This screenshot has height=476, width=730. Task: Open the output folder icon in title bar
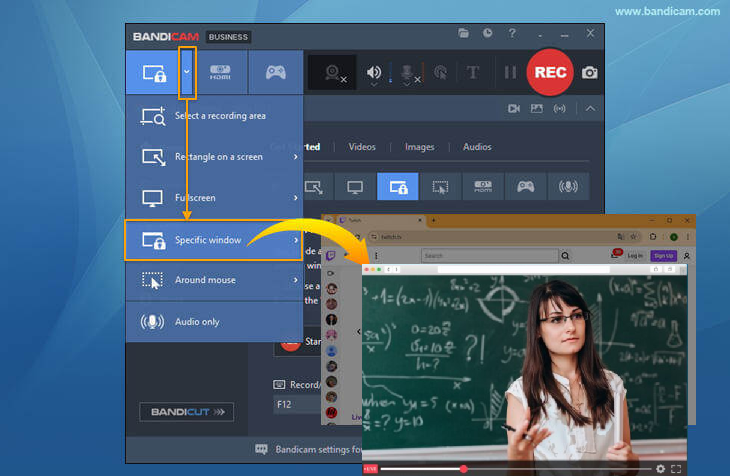click(463, 34)
